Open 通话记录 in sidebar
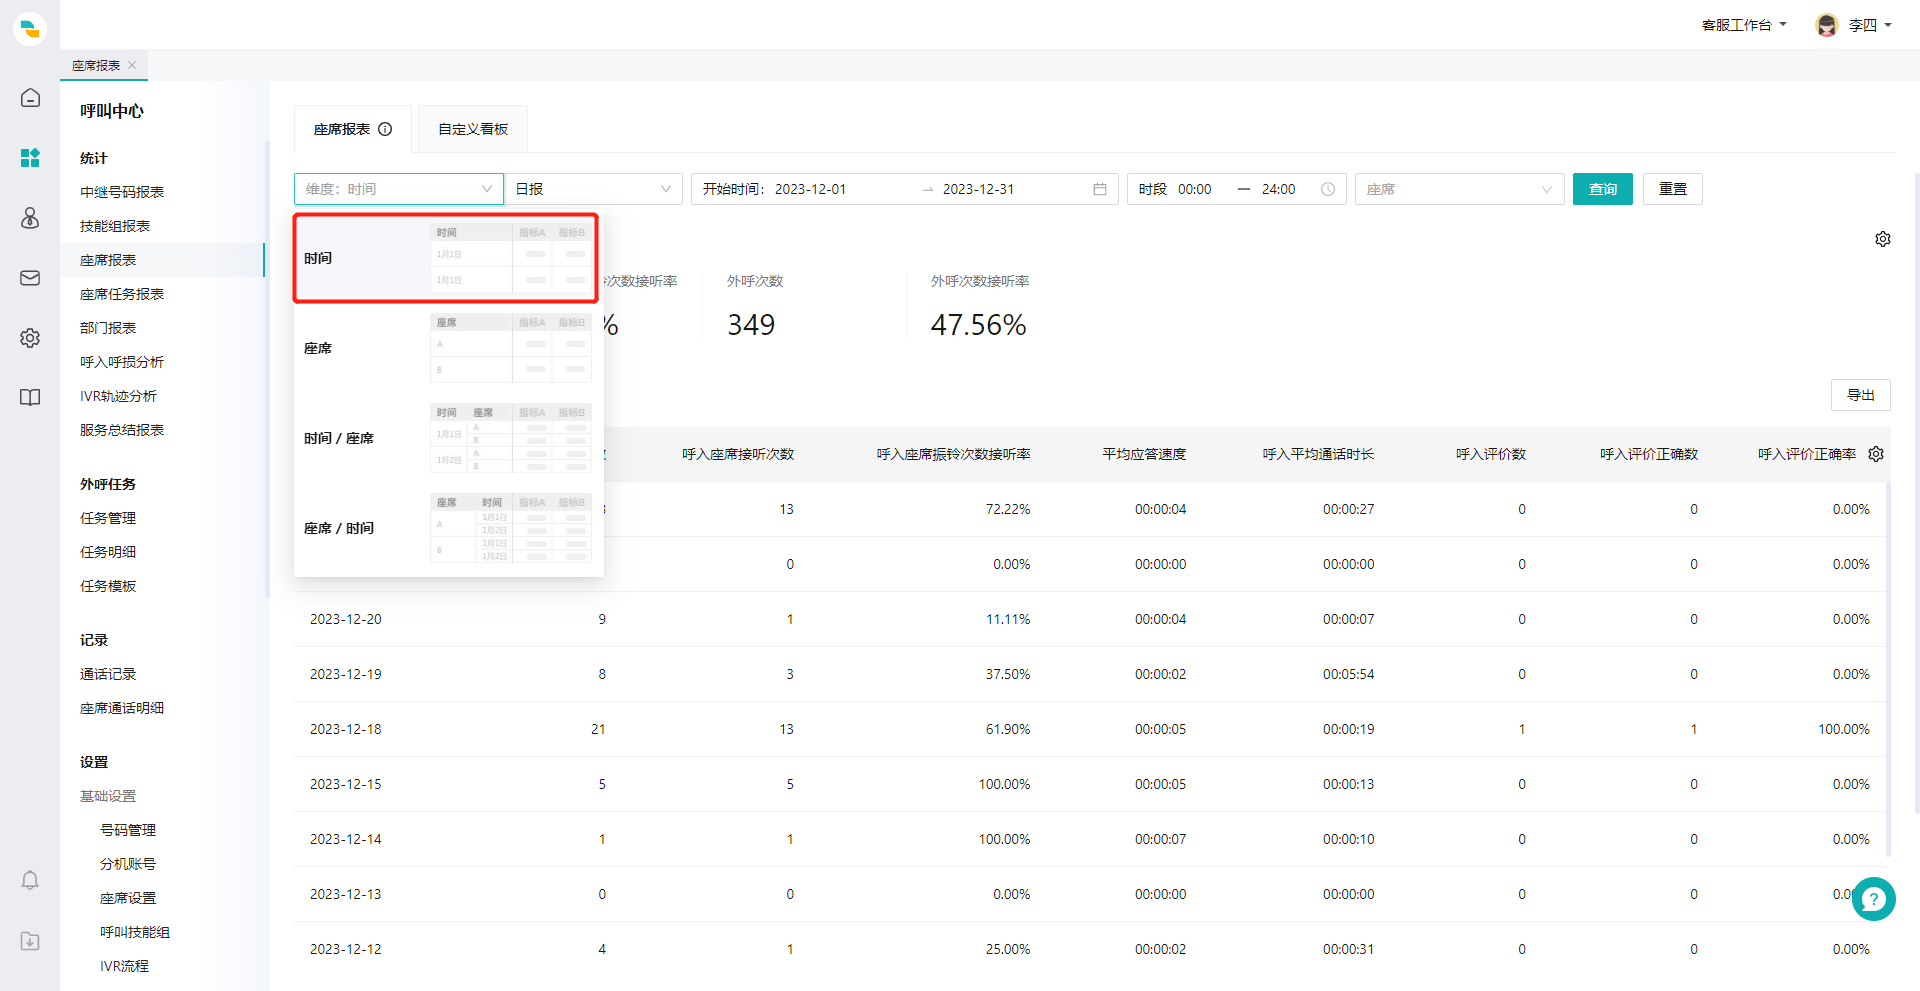Screen dimensions: 1920x991 tap(108, 674)
